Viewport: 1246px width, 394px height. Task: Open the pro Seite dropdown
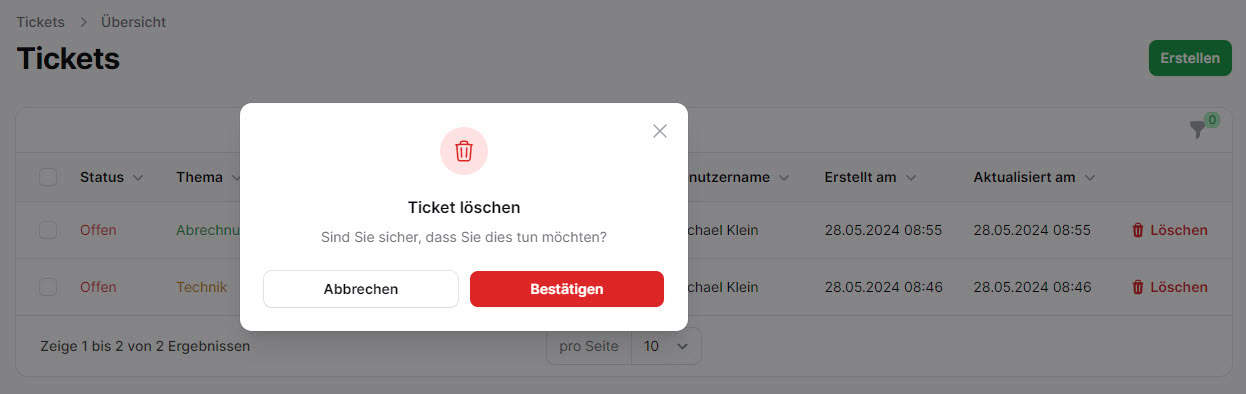666,346
